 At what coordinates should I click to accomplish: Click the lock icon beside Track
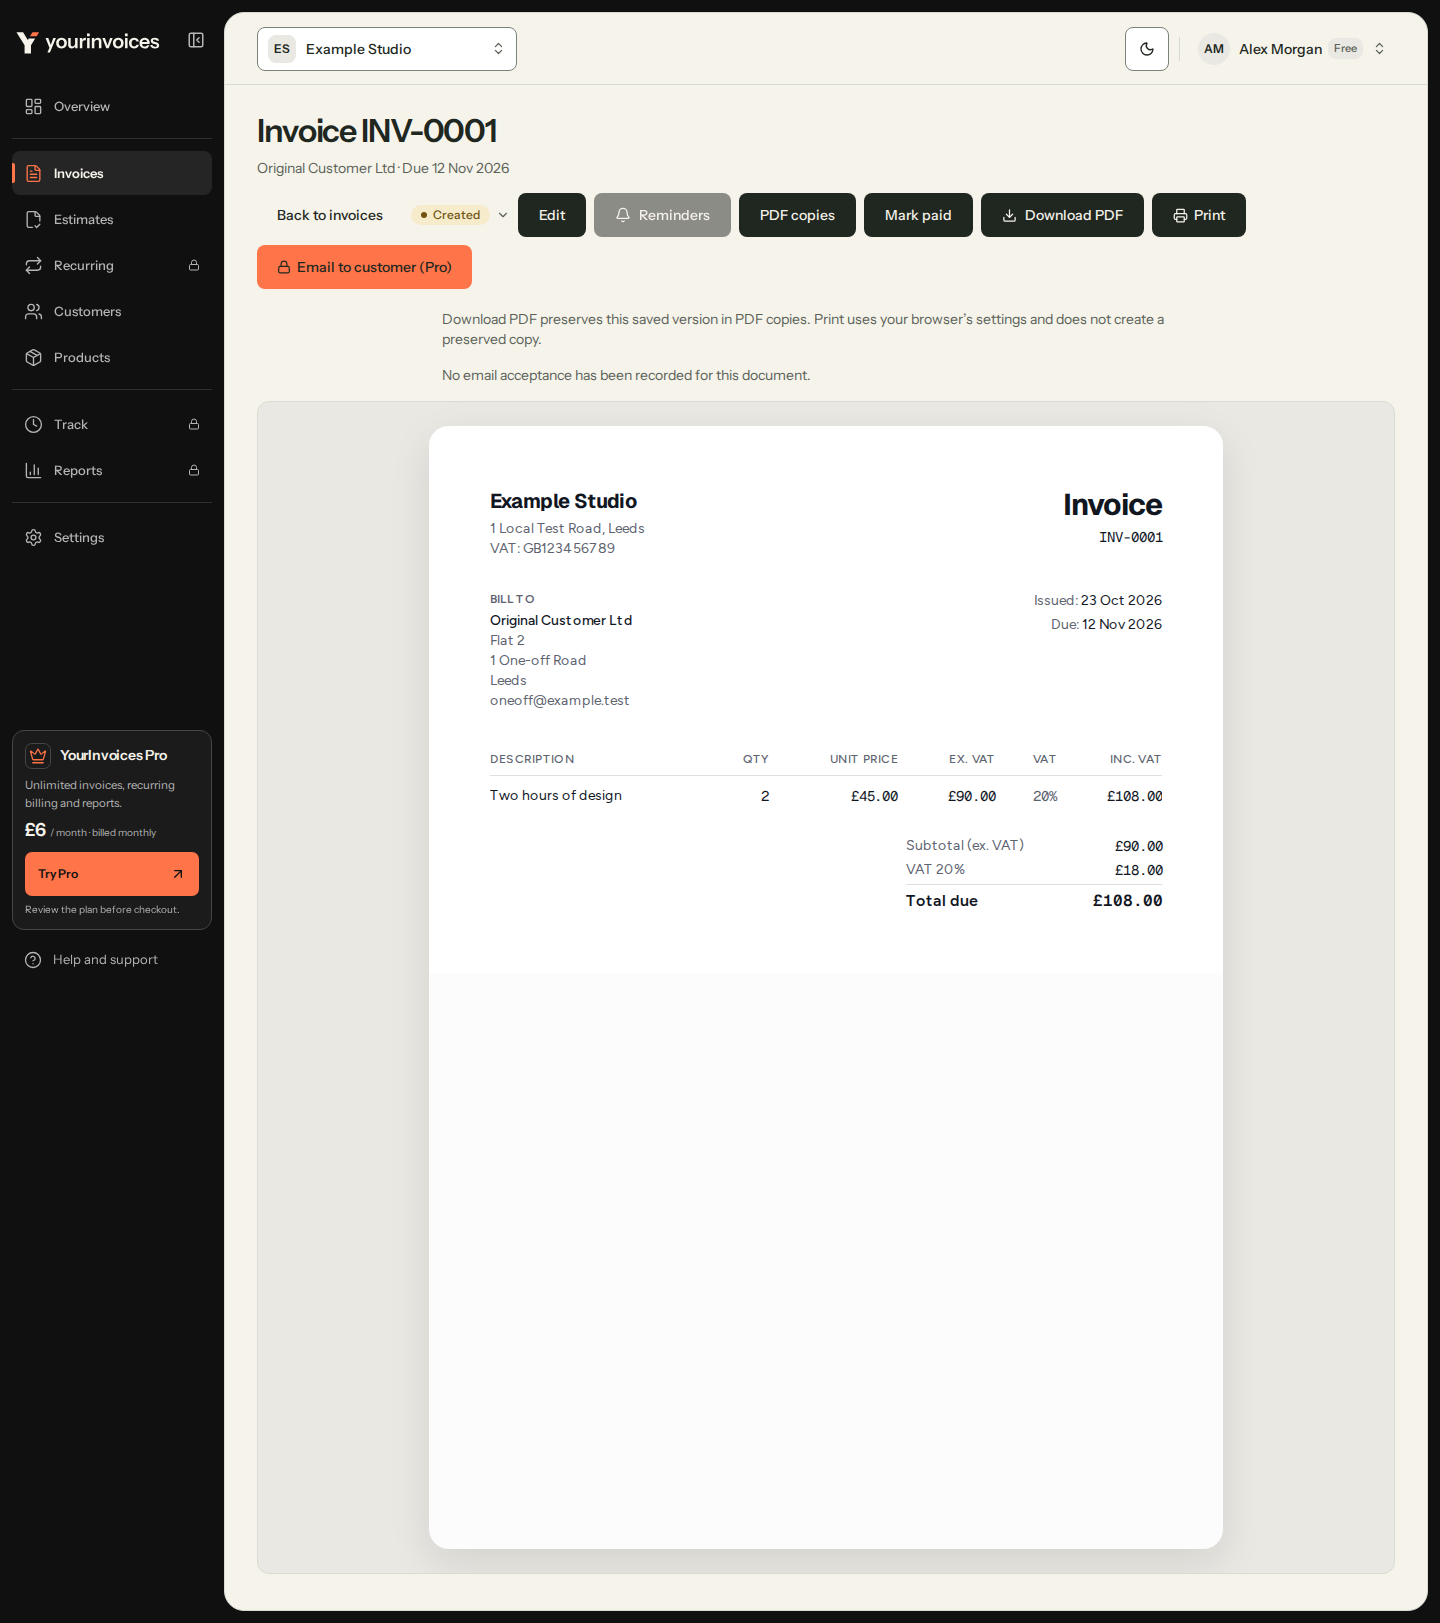(x=194, y=425)
